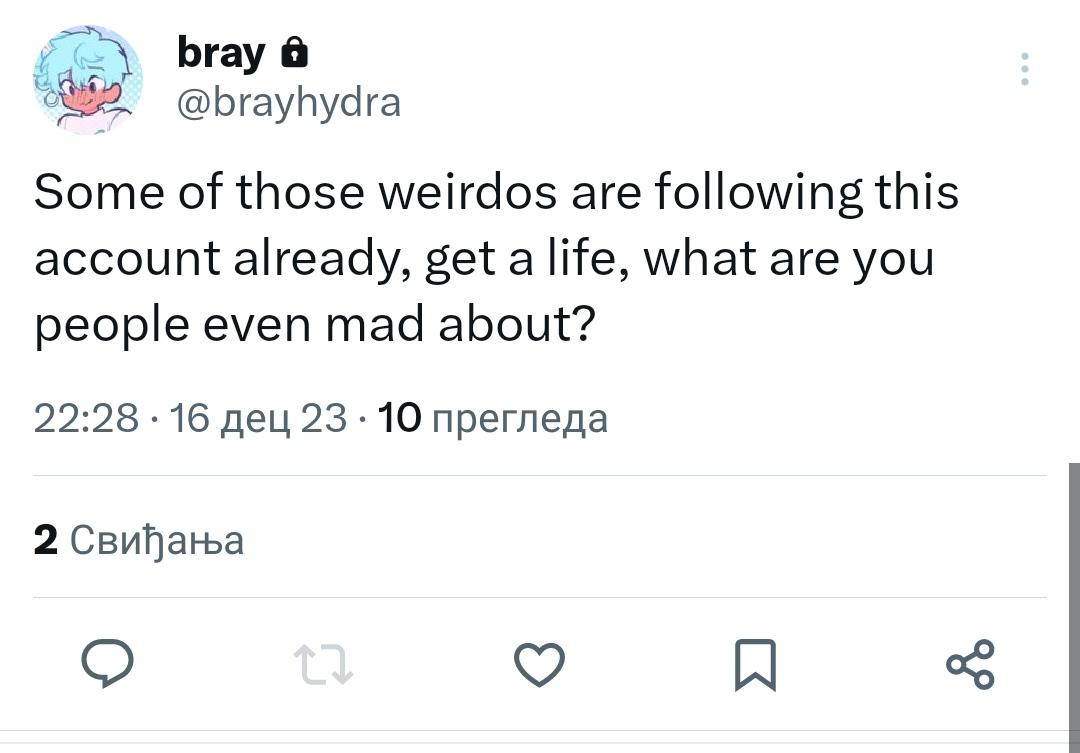1080x753 pixels.
Task: Like the tweet with heart icon
Action: click(539, 664)
